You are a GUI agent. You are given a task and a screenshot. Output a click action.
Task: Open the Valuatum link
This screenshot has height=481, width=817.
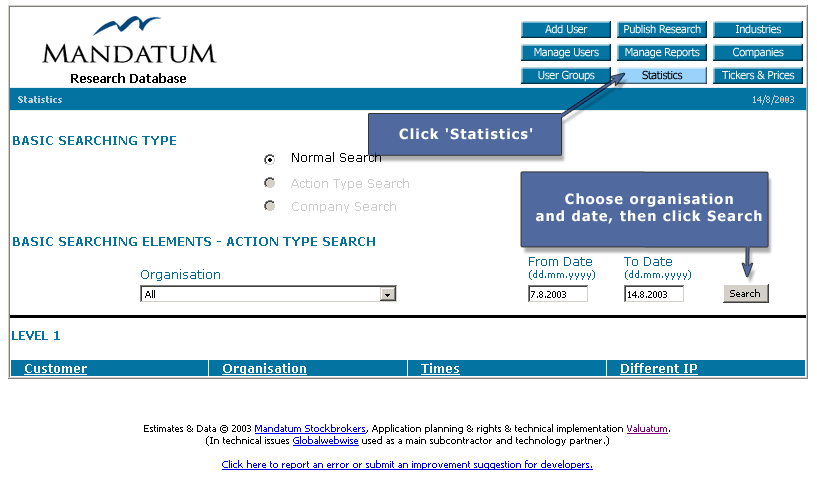[647, 428]
